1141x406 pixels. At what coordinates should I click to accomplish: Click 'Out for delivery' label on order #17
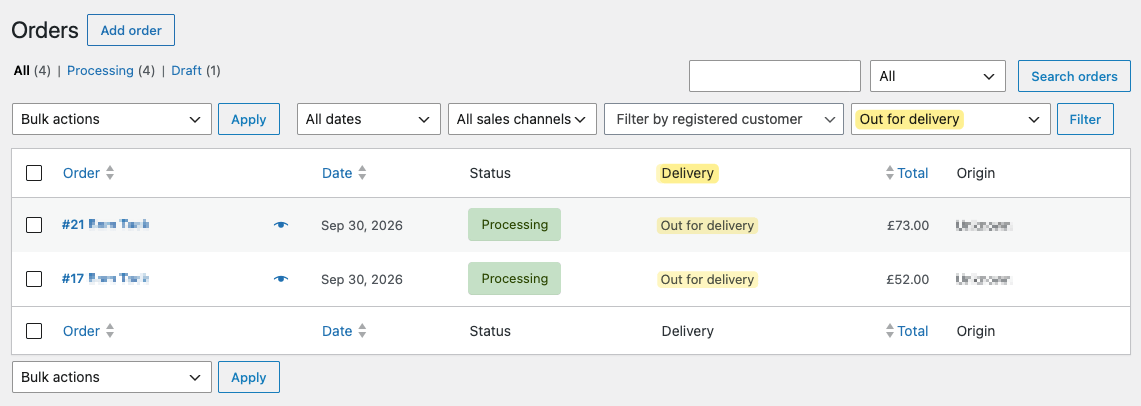(707, 279)
